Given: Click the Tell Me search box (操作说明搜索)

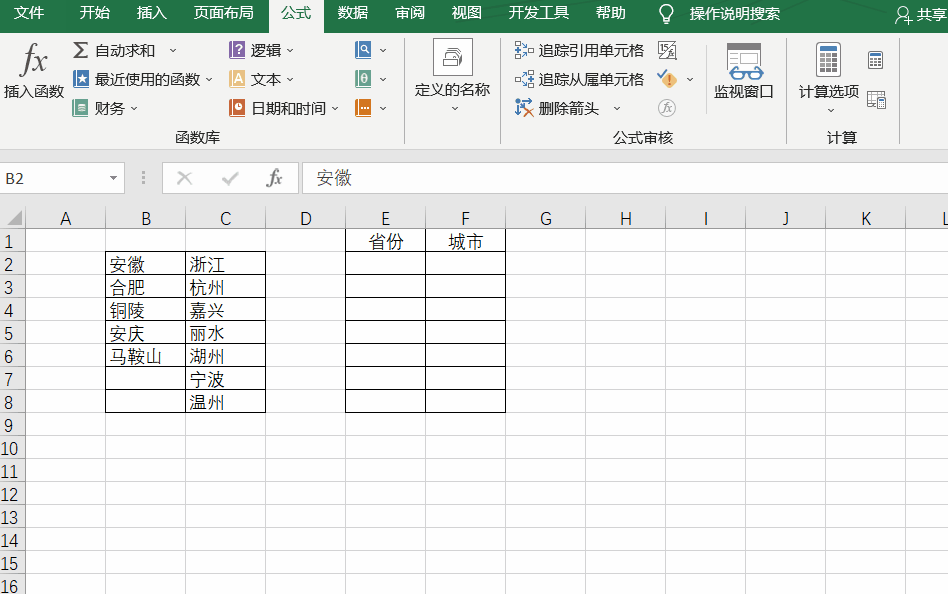Looking at the screenshot, I should pos(735,13).
